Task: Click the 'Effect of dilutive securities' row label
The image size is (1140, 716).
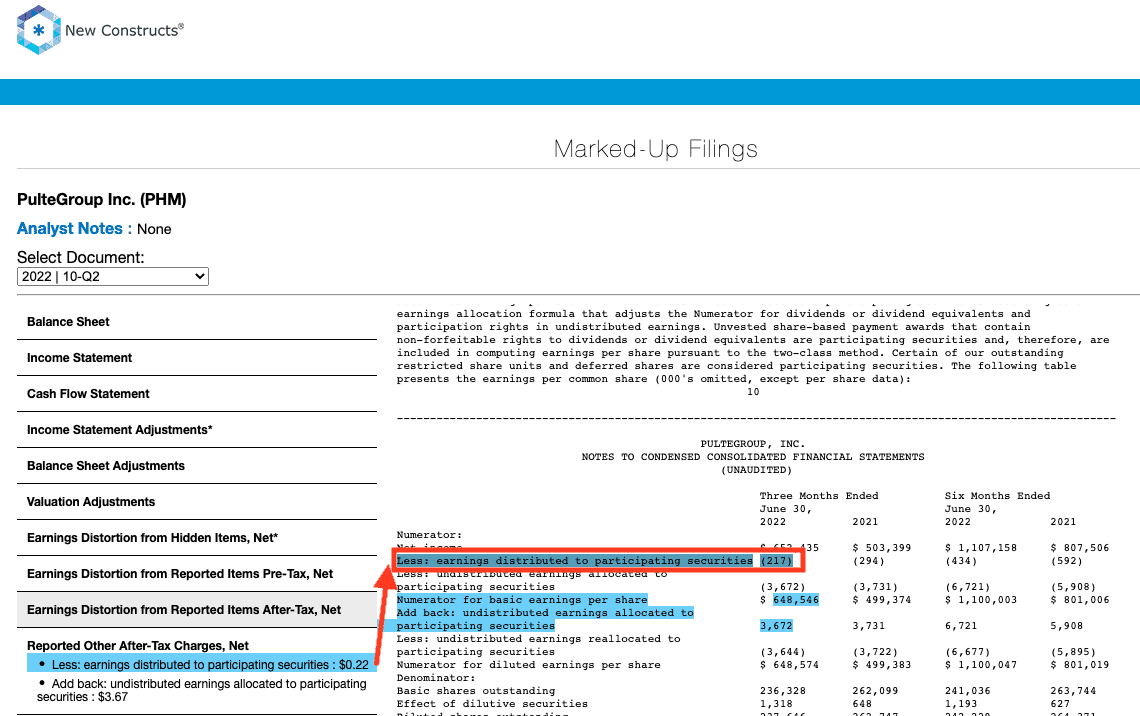Action: click(x=492, y=704)
